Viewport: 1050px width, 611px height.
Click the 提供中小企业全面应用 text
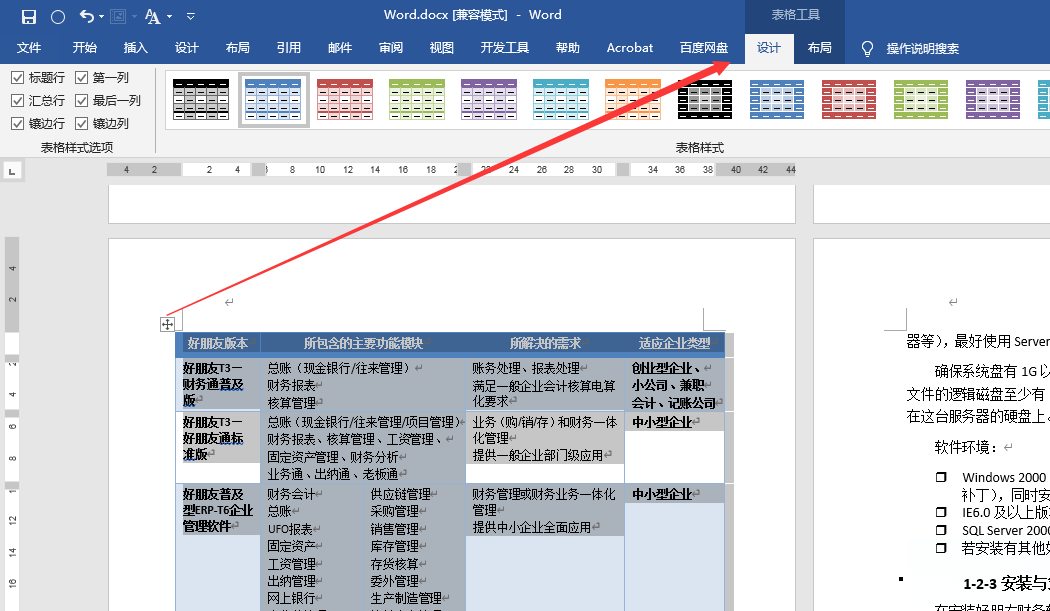532,527
